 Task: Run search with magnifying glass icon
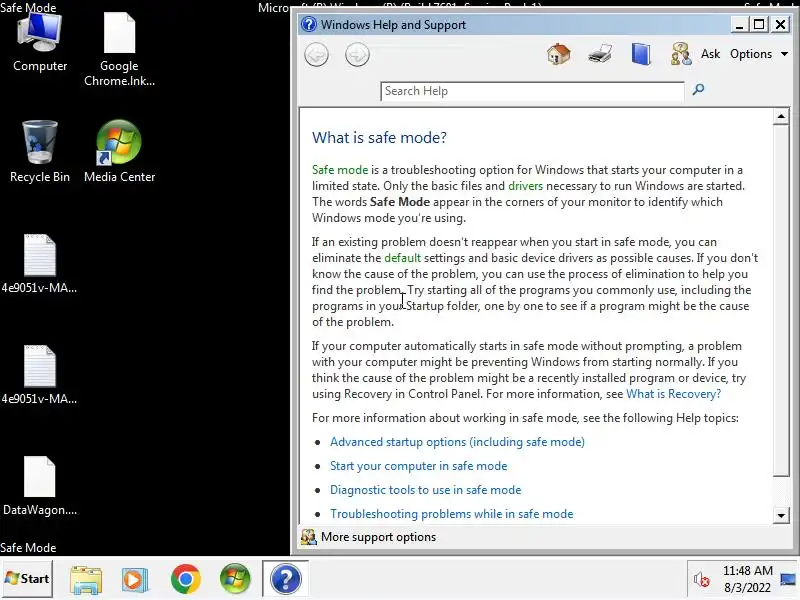point(698,90)
